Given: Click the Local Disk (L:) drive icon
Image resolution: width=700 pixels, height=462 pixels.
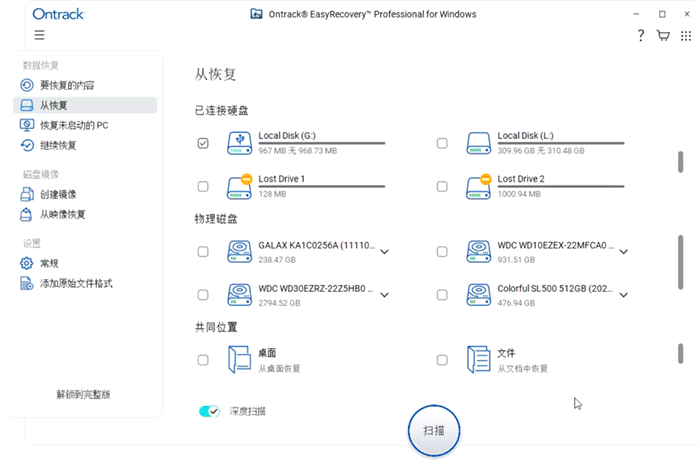Looking at the screenshot, I should tap(479, 143).
